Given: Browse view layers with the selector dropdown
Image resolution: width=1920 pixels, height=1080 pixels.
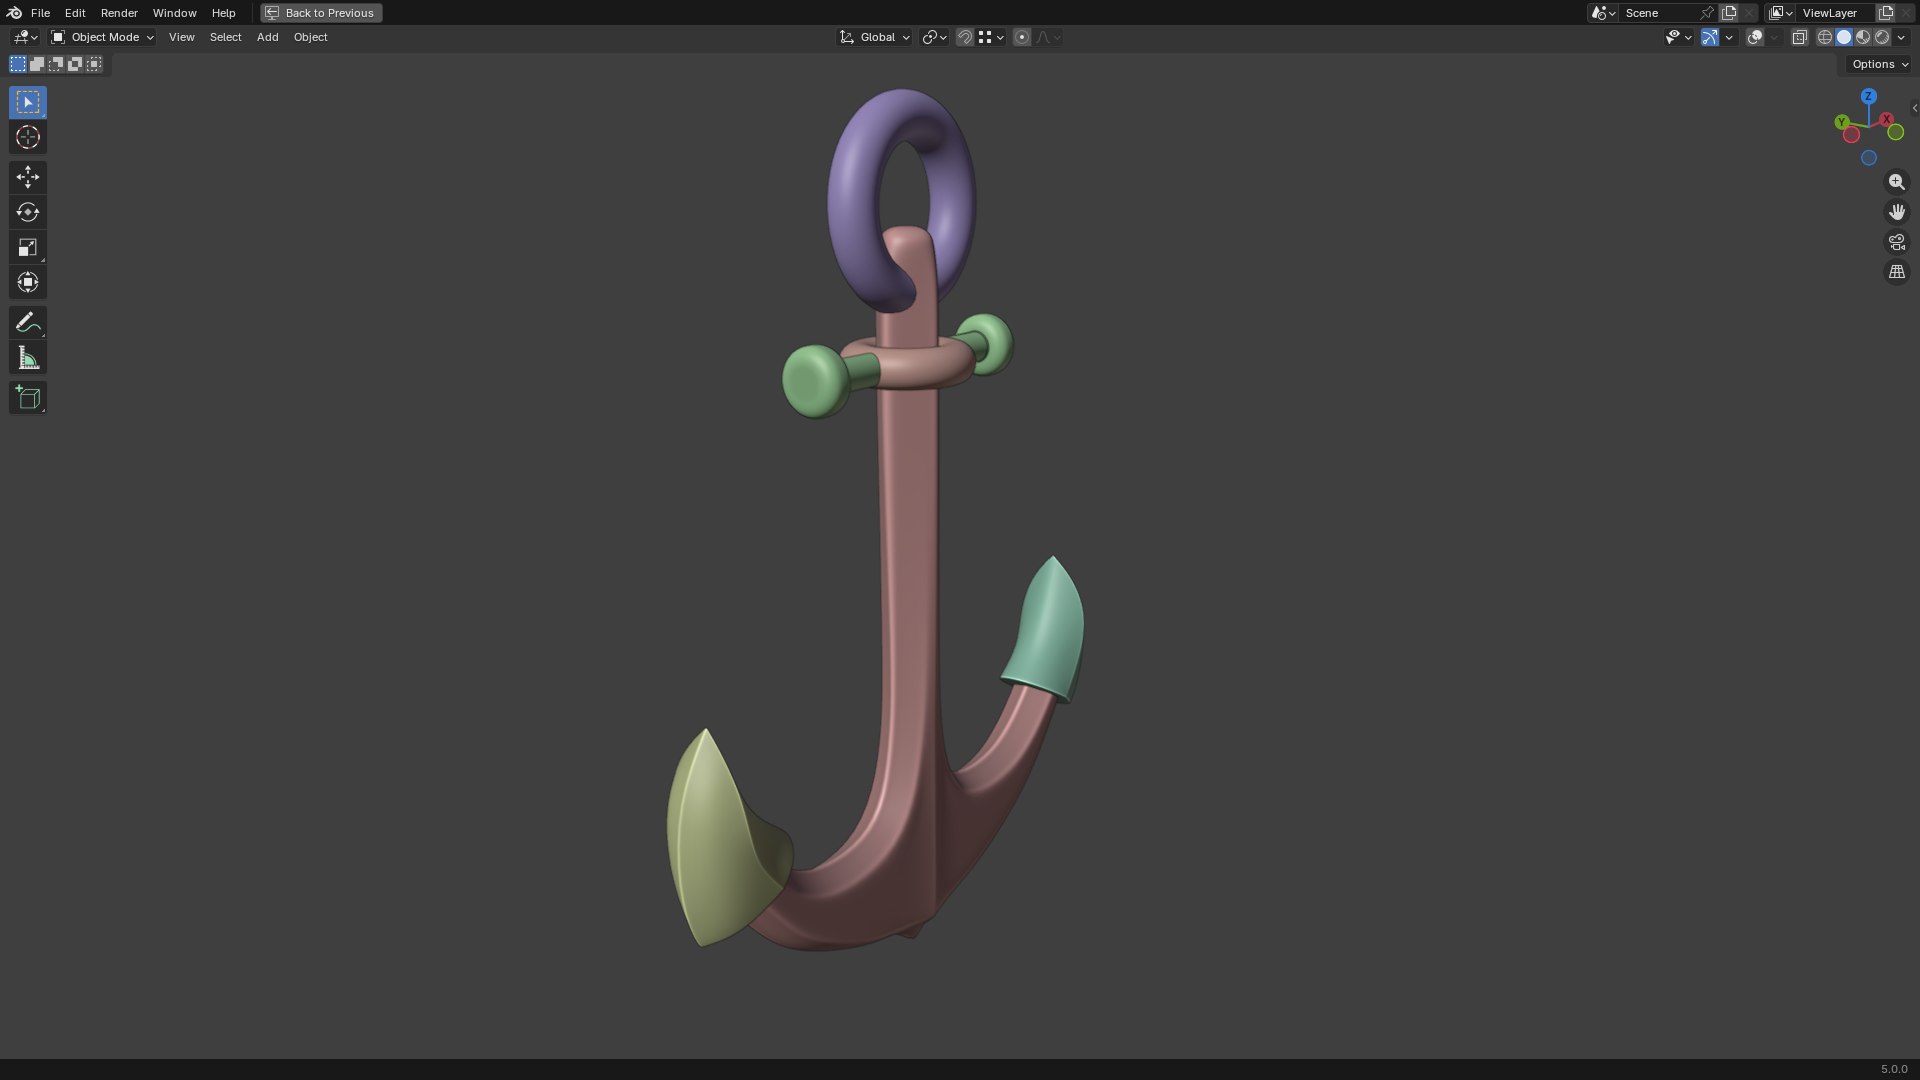Looking at the screenshot, I should (x=1780, y=13).
